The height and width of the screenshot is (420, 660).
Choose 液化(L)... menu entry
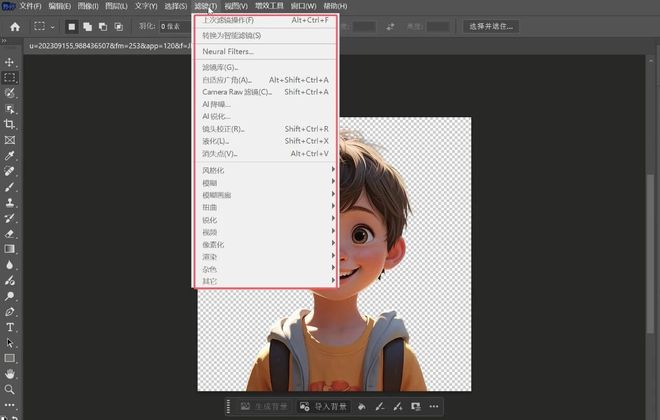coord(265,141)
